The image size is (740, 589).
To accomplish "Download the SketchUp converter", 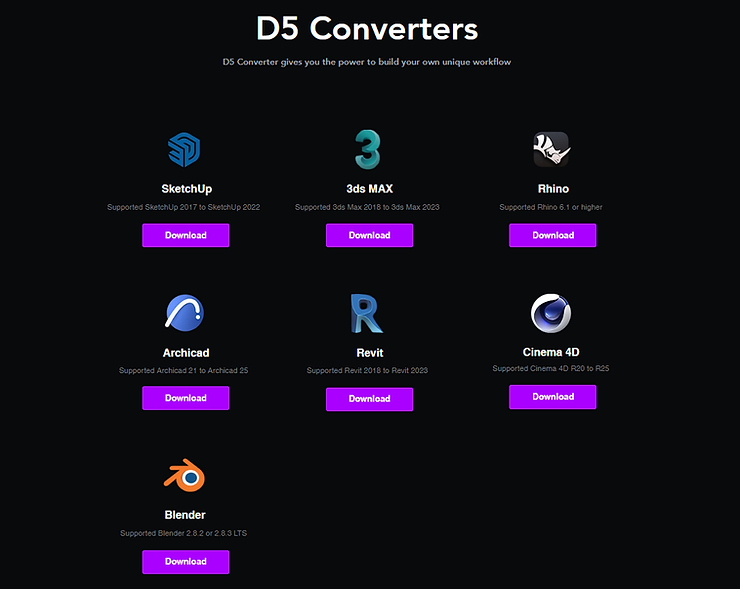I will (x=185, y=235).
